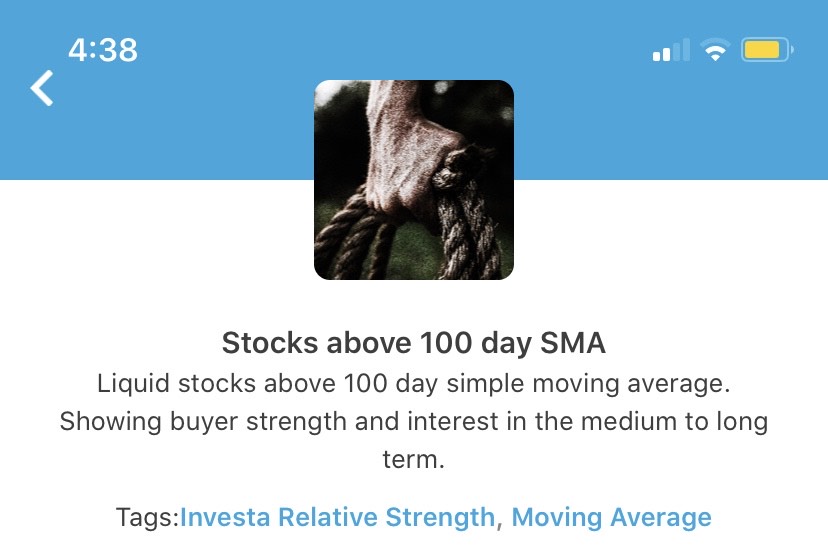Screen dimensions: 828x549
Task: Tap the phrase "simple moving average" in description
Action: point(588,384)
